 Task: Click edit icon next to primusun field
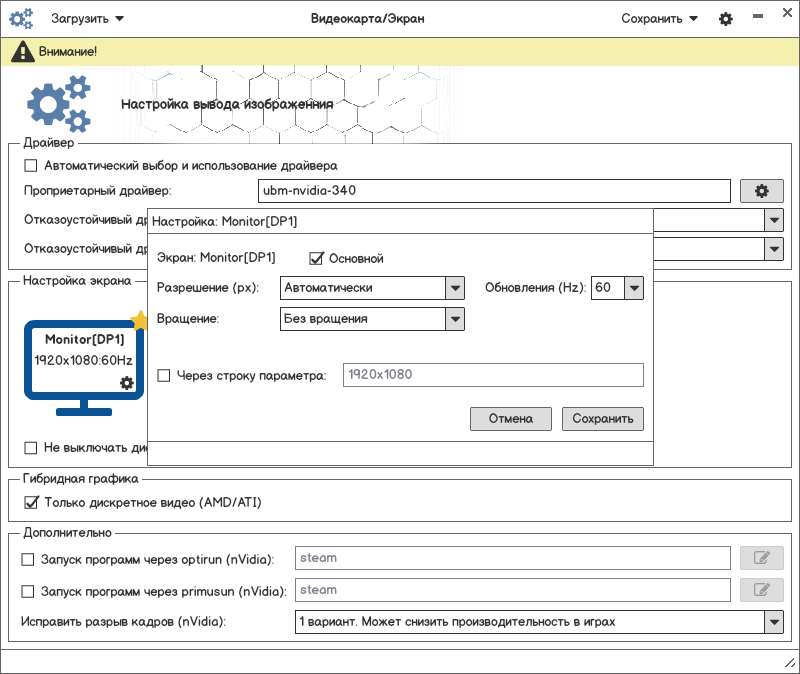(x=762, y=590)
